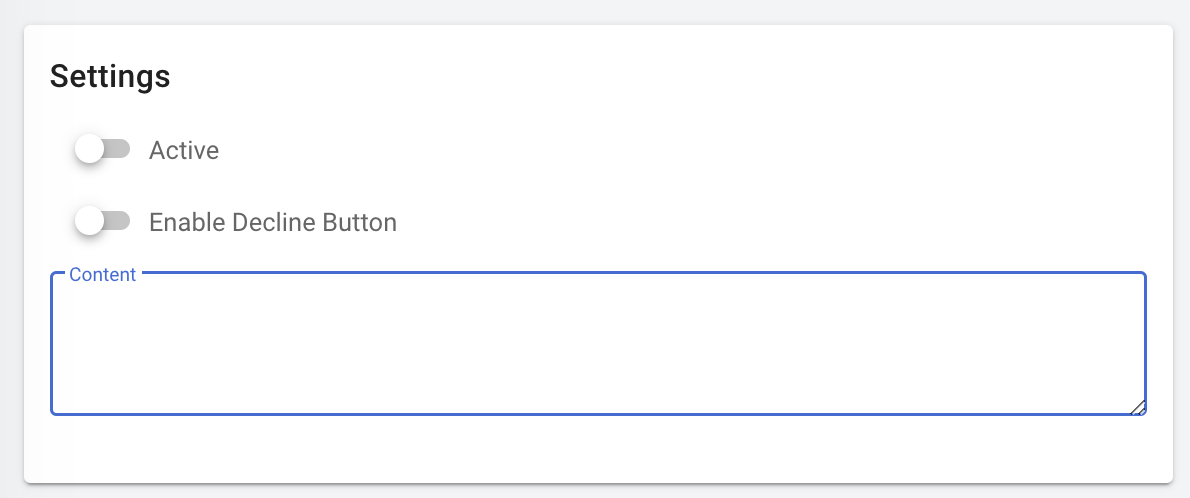Grab the resize grip of Content box
The image size is (1190, 498).
point(1138,407)
